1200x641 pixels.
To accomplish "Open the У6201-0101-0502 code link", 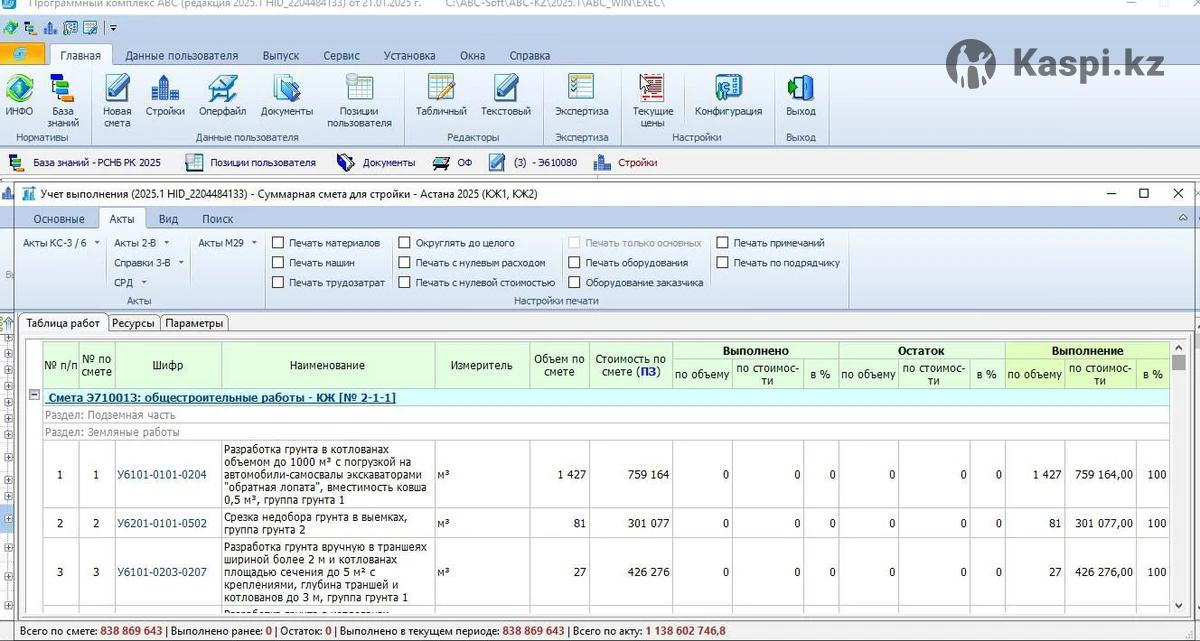I will point(162,523).
